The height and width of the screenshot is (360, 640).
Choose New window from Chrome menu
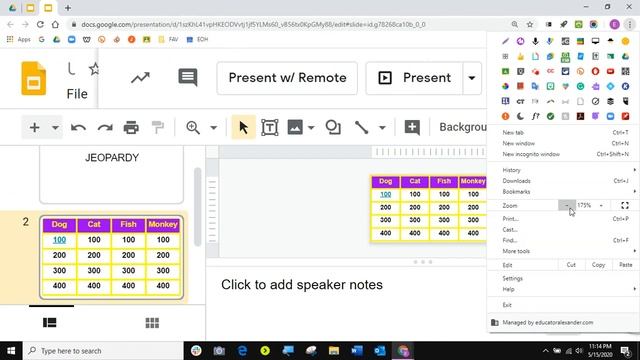(x=563, y=143)
